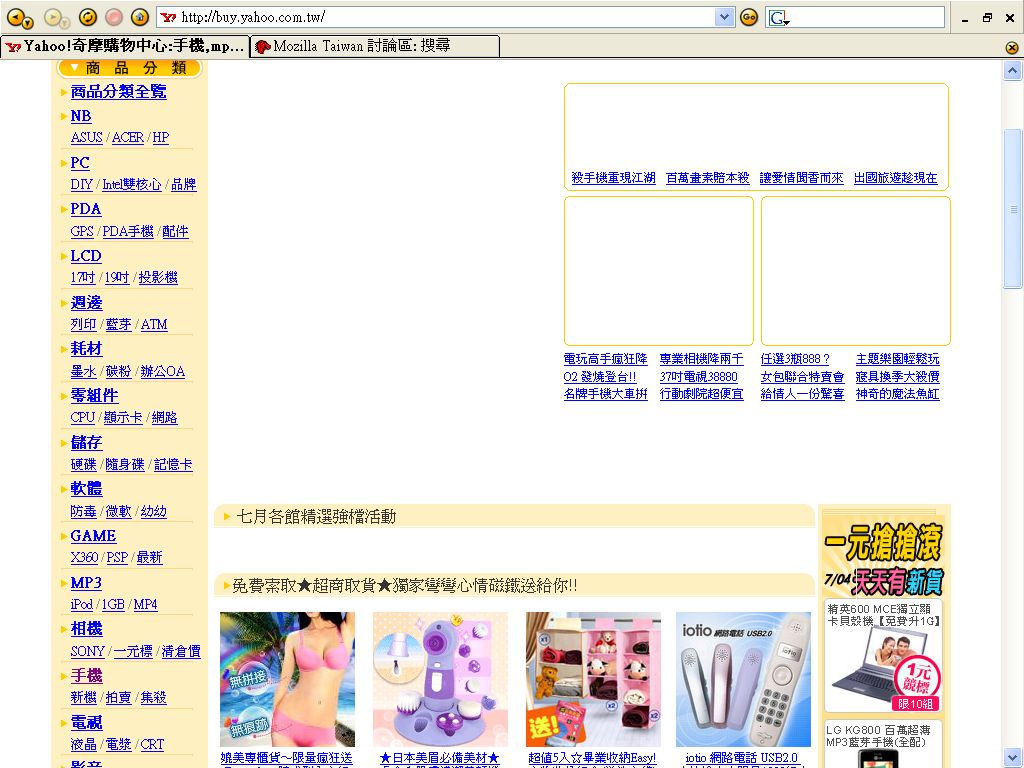The width and height of the screenshot is (1024, 768).
Task: Click the vertical scrollbar down arrow
Action: click(x=1012, y=757)
